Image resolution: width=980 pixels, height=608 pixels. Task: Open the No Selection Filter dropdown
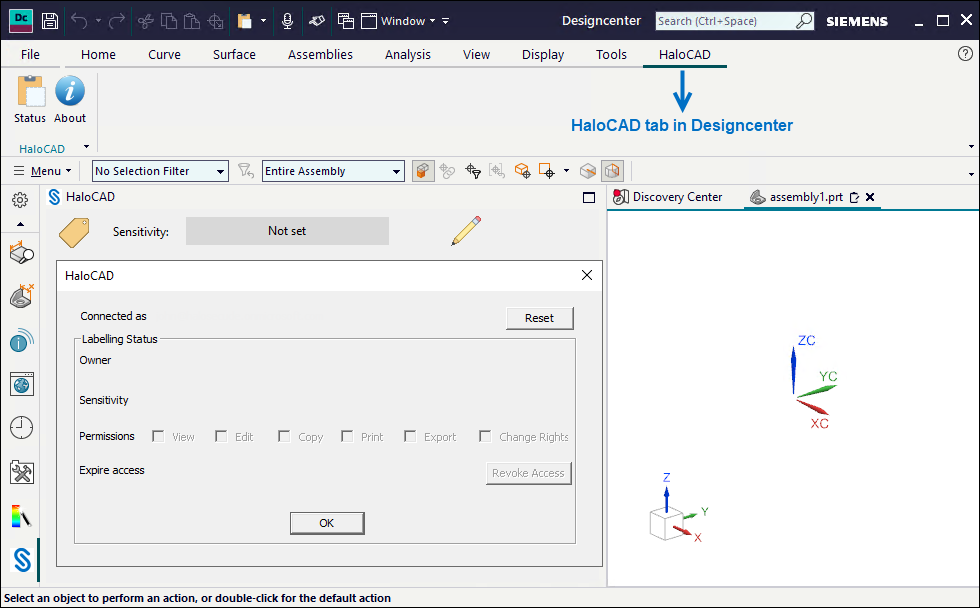pyautogui.click(x=160, y=171)
